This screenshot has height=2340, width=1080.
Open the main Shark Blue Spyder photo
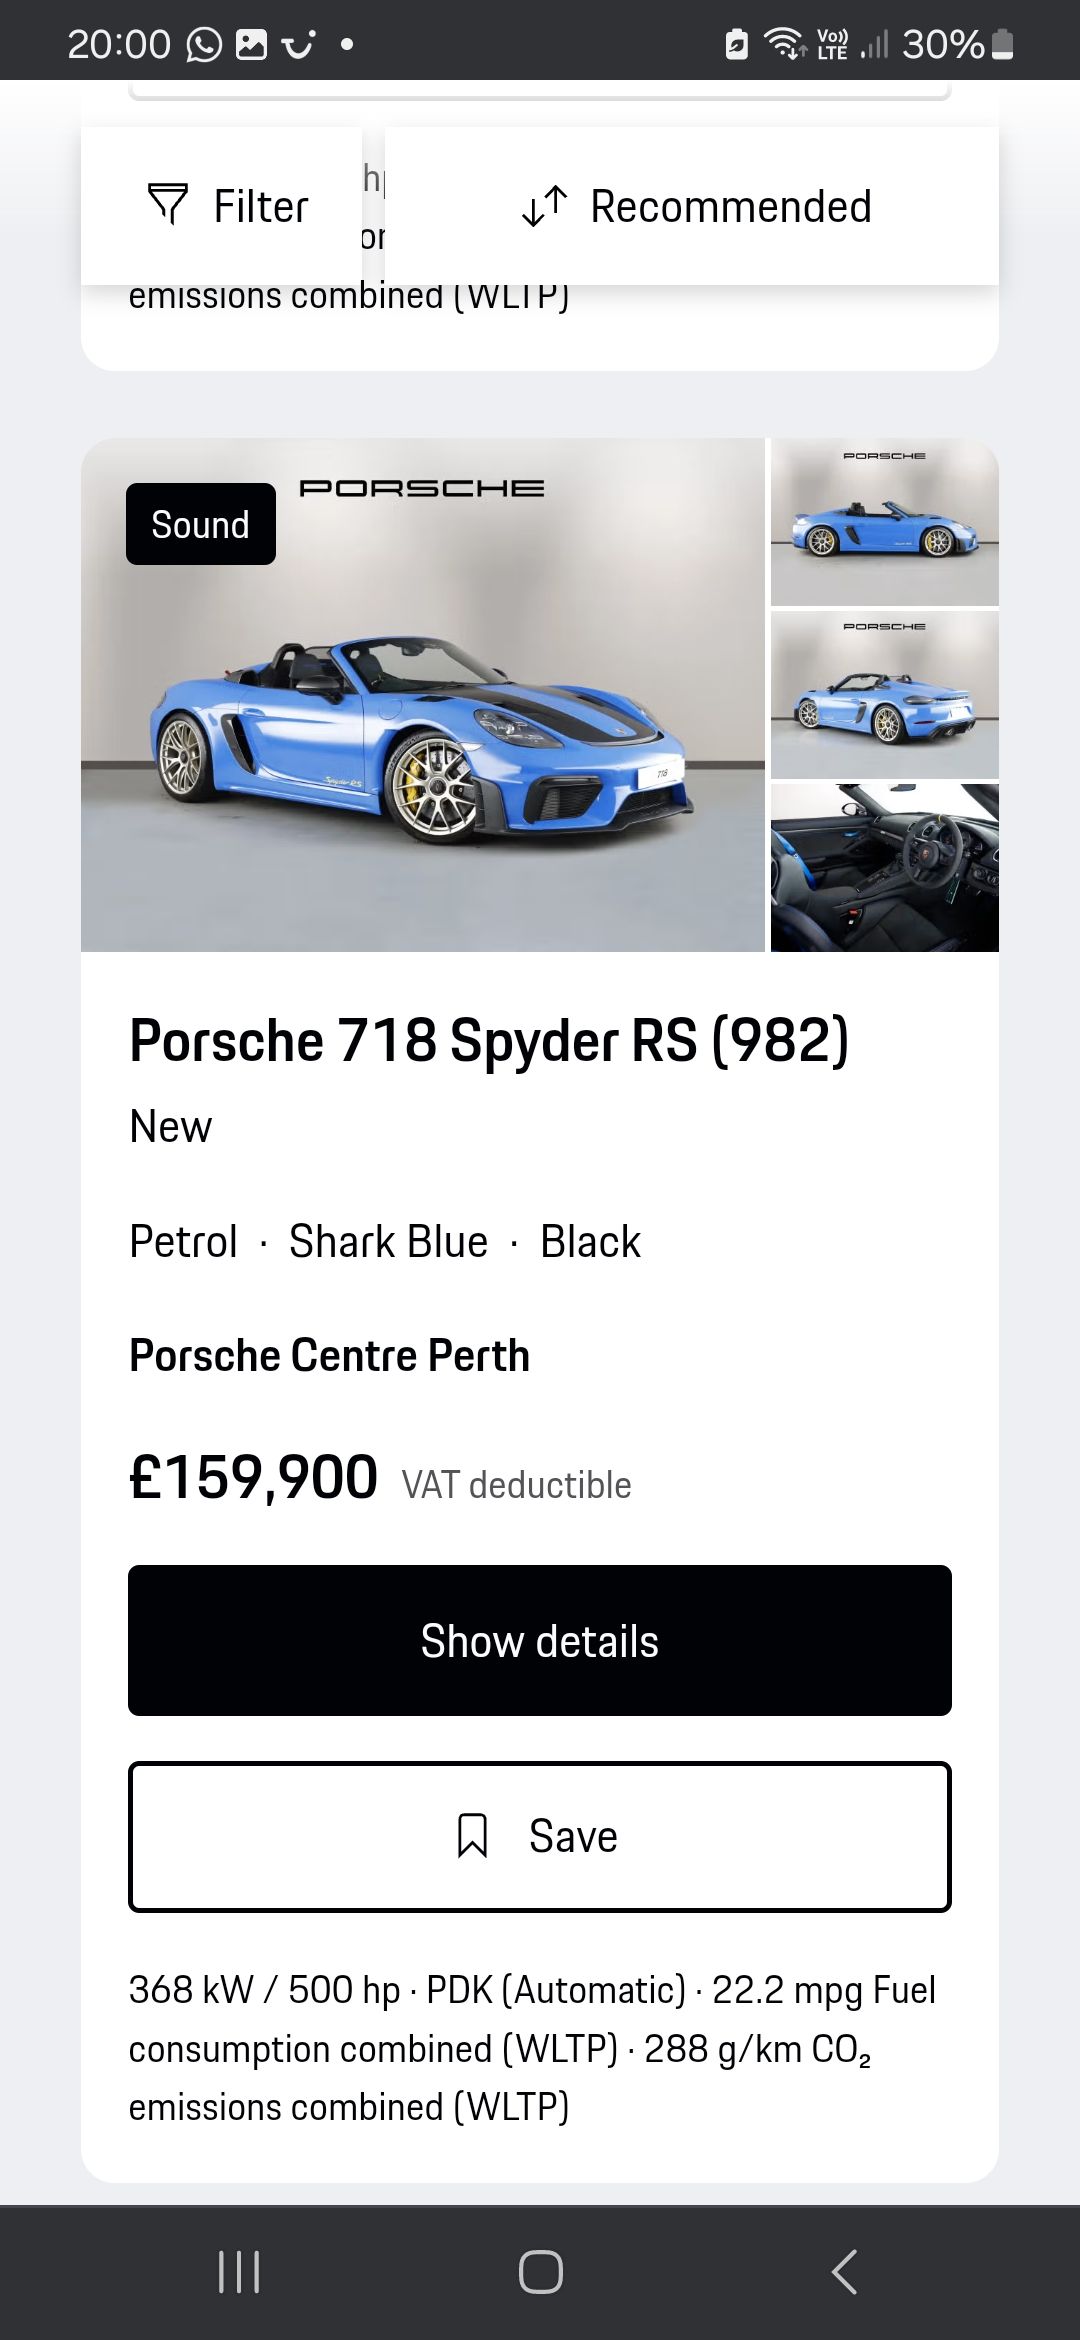point(422,720)
